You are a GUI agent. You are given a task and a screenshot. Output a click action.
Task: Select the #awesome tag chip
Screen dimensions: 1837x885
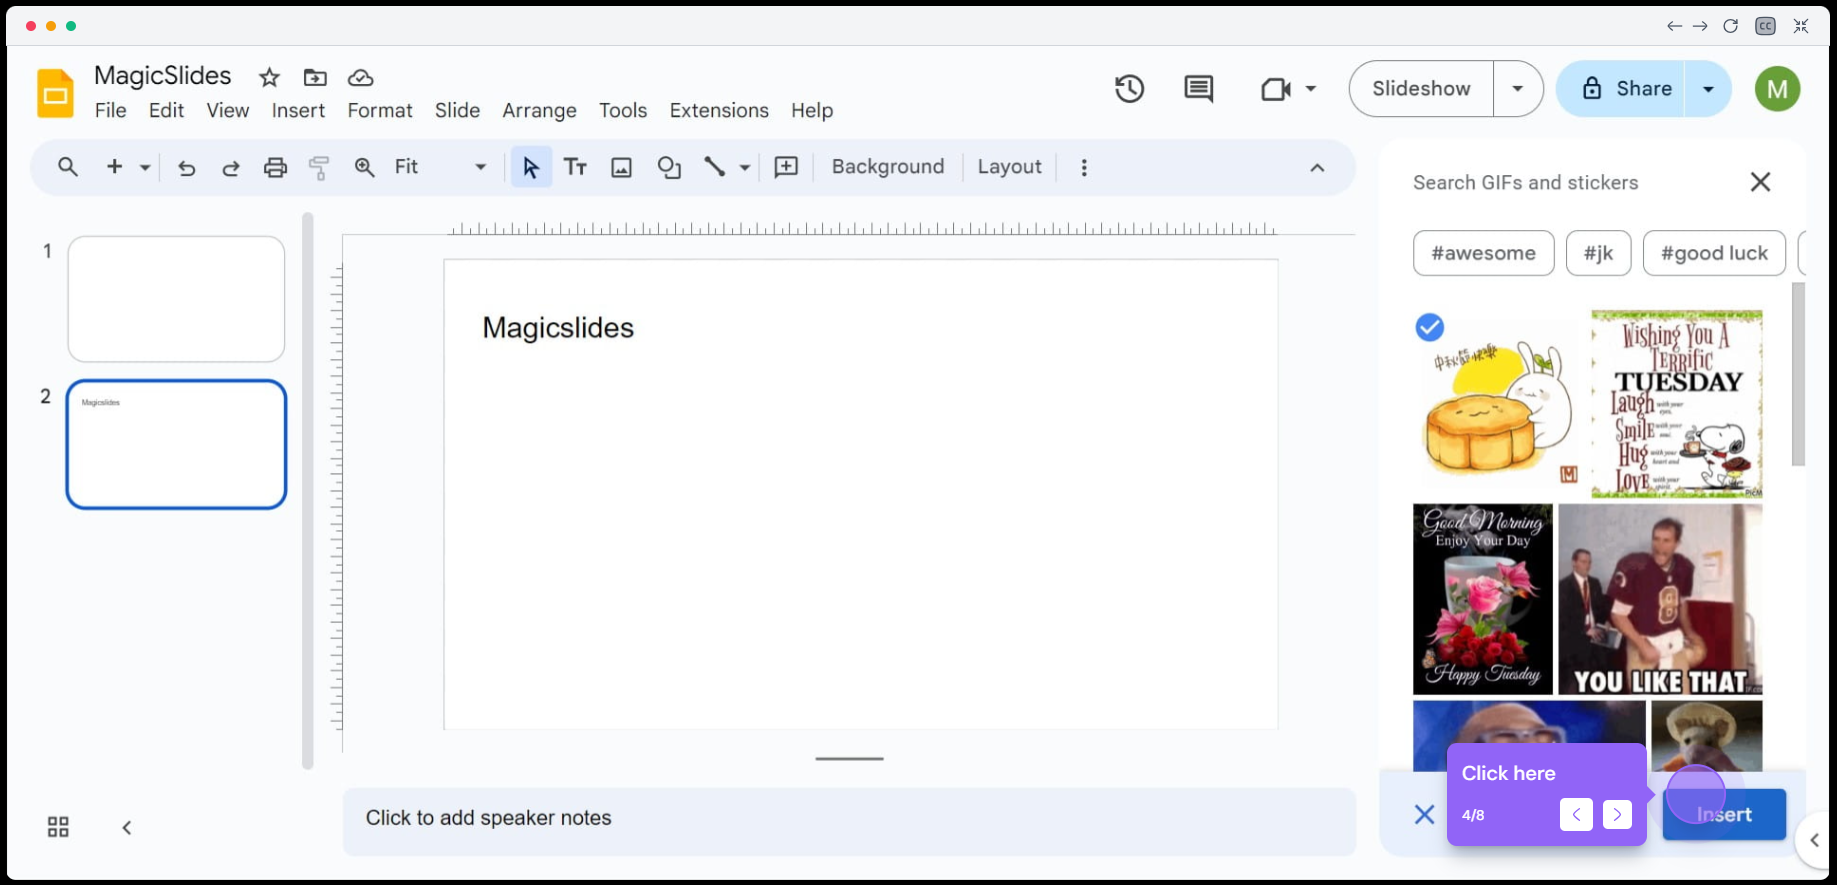(1483, 253)
